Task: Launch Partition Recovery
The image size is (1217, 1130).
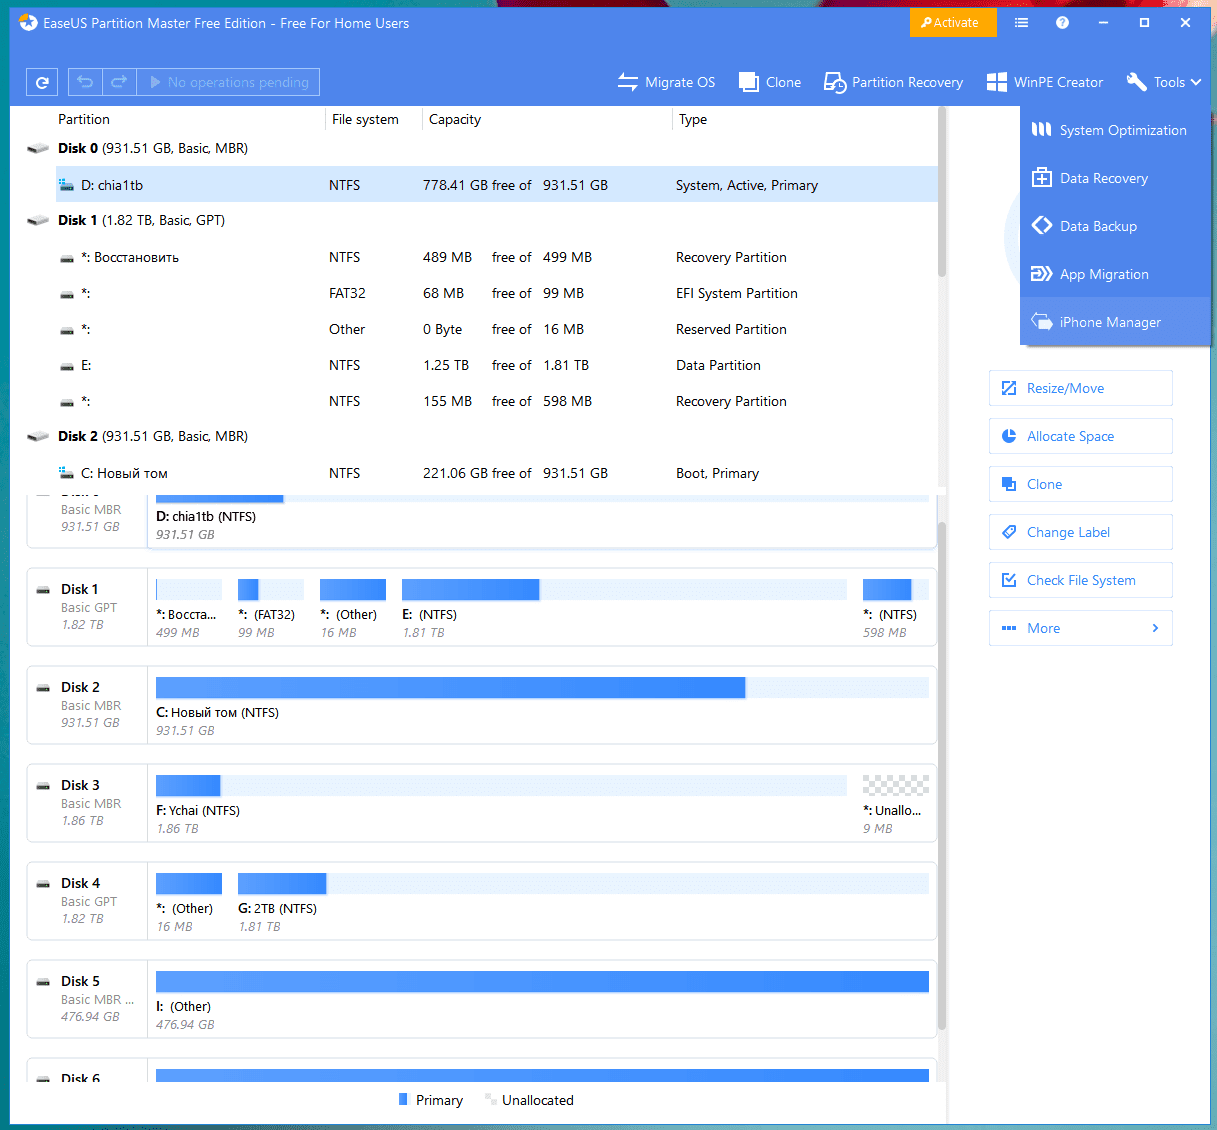Action: click(893, 82)
